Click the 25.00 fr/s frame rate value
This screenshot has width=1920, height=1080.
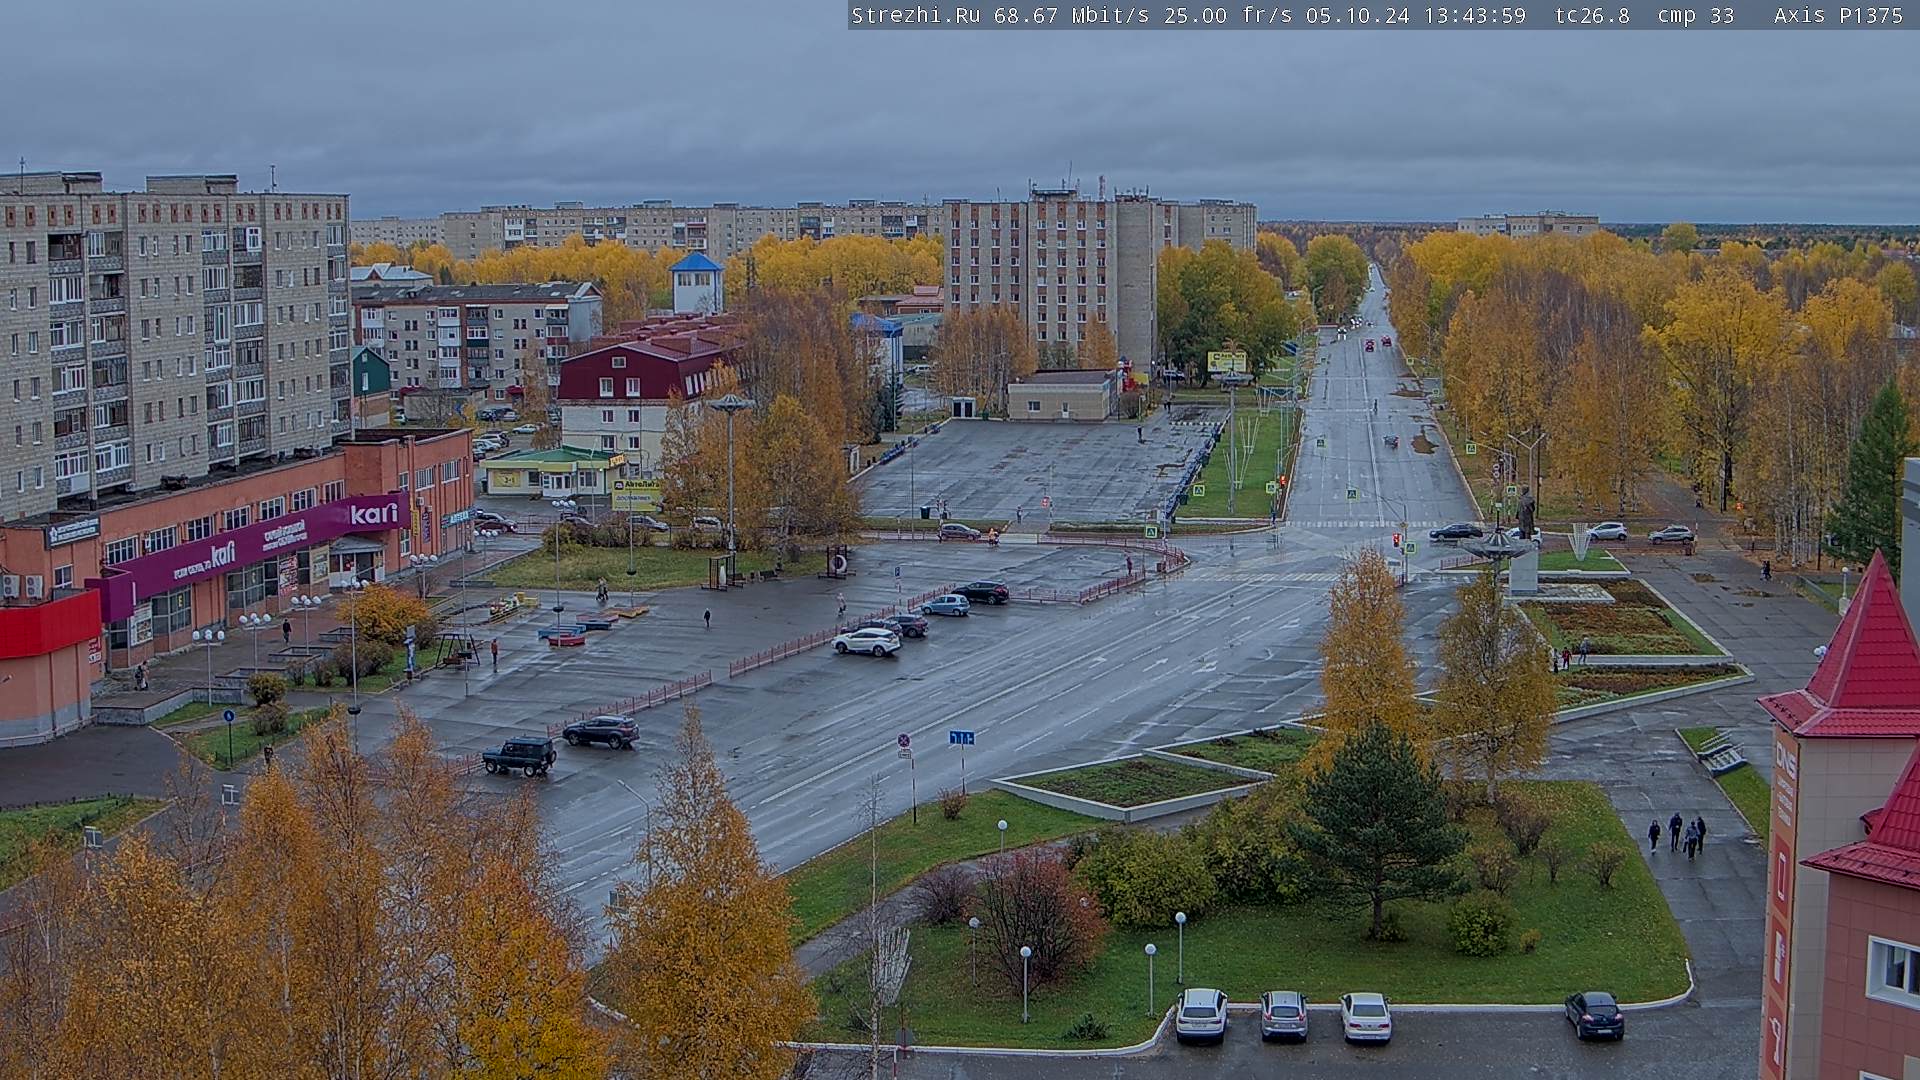click(1228, 15)
